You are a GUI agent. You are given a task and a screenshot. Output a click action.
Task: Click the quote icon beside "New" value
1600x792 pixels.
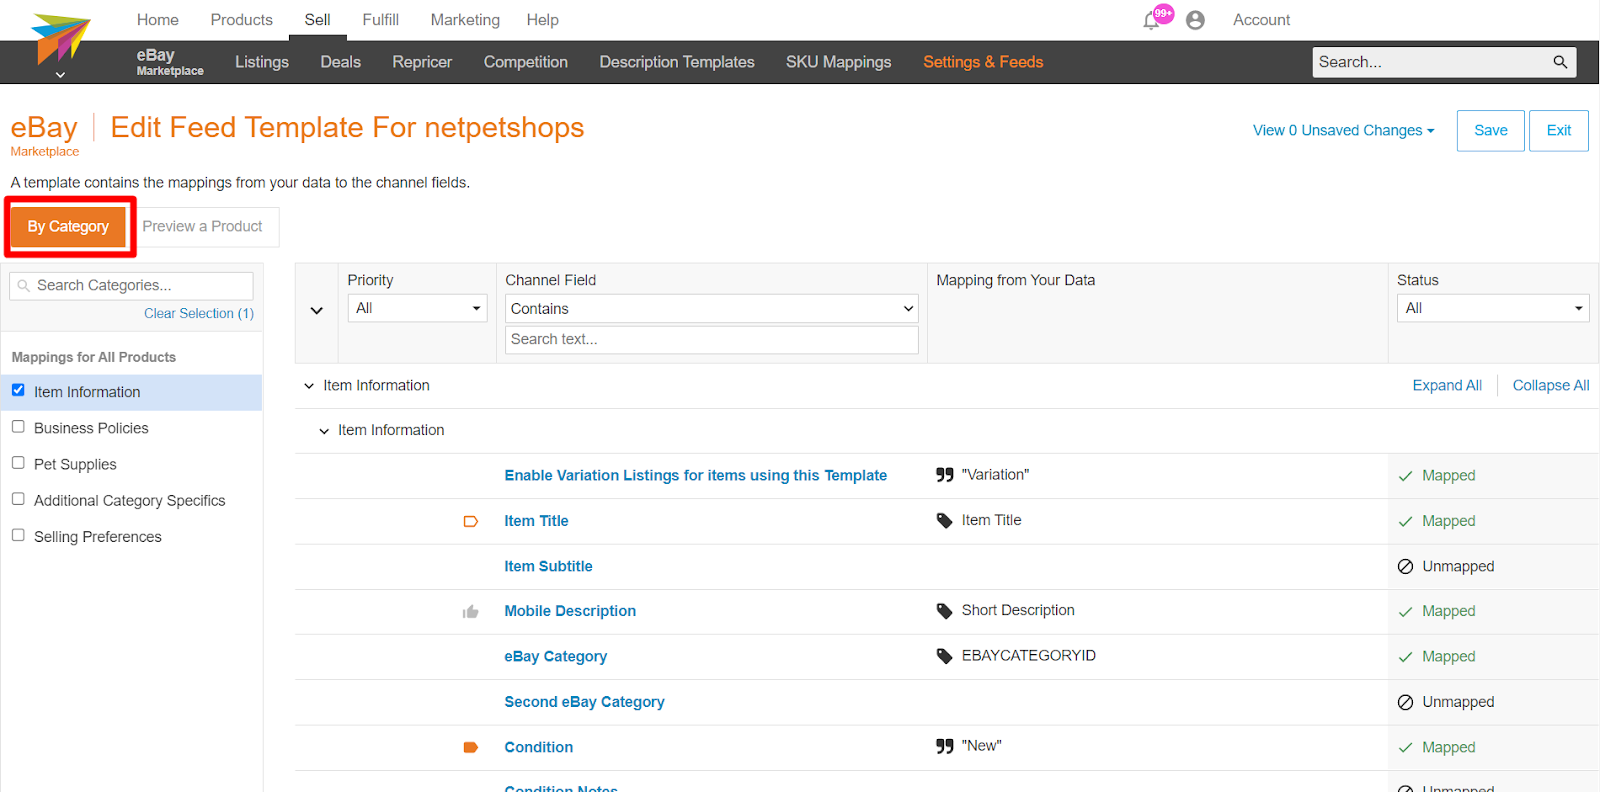[944, 746]
